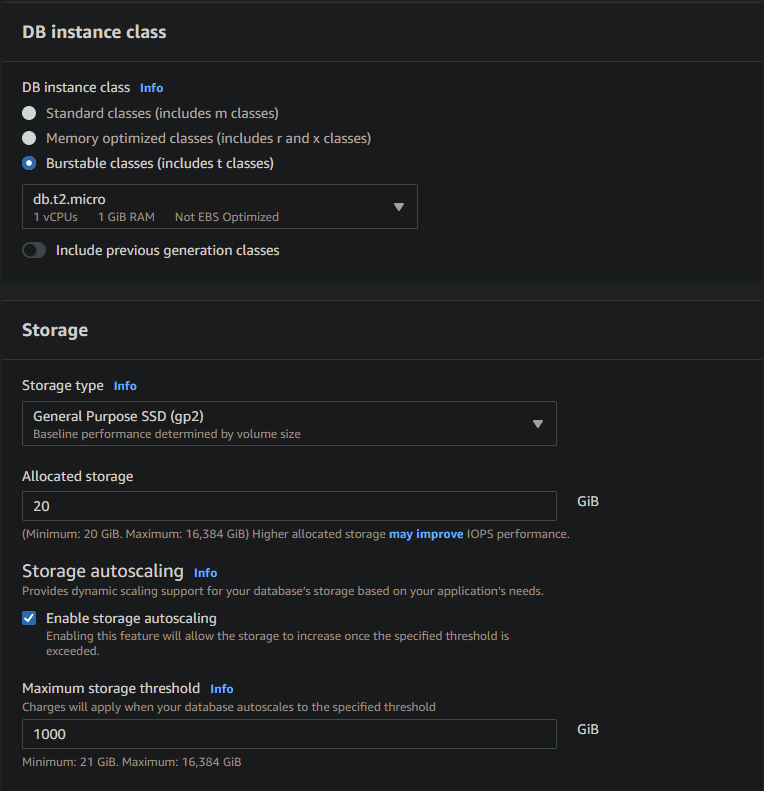Open Info link beside Storage type
764x791 pixels.
click(125, 386)
